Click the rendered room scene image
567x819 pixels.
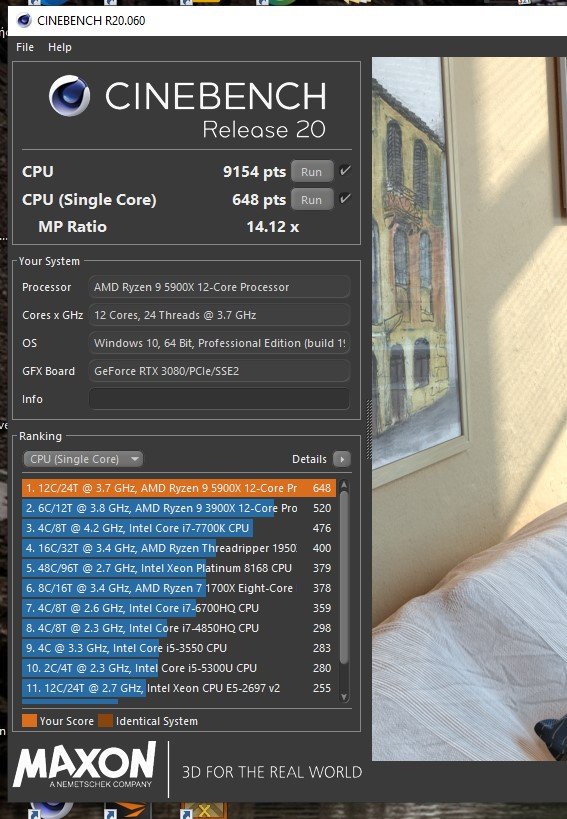pos(469,408)
